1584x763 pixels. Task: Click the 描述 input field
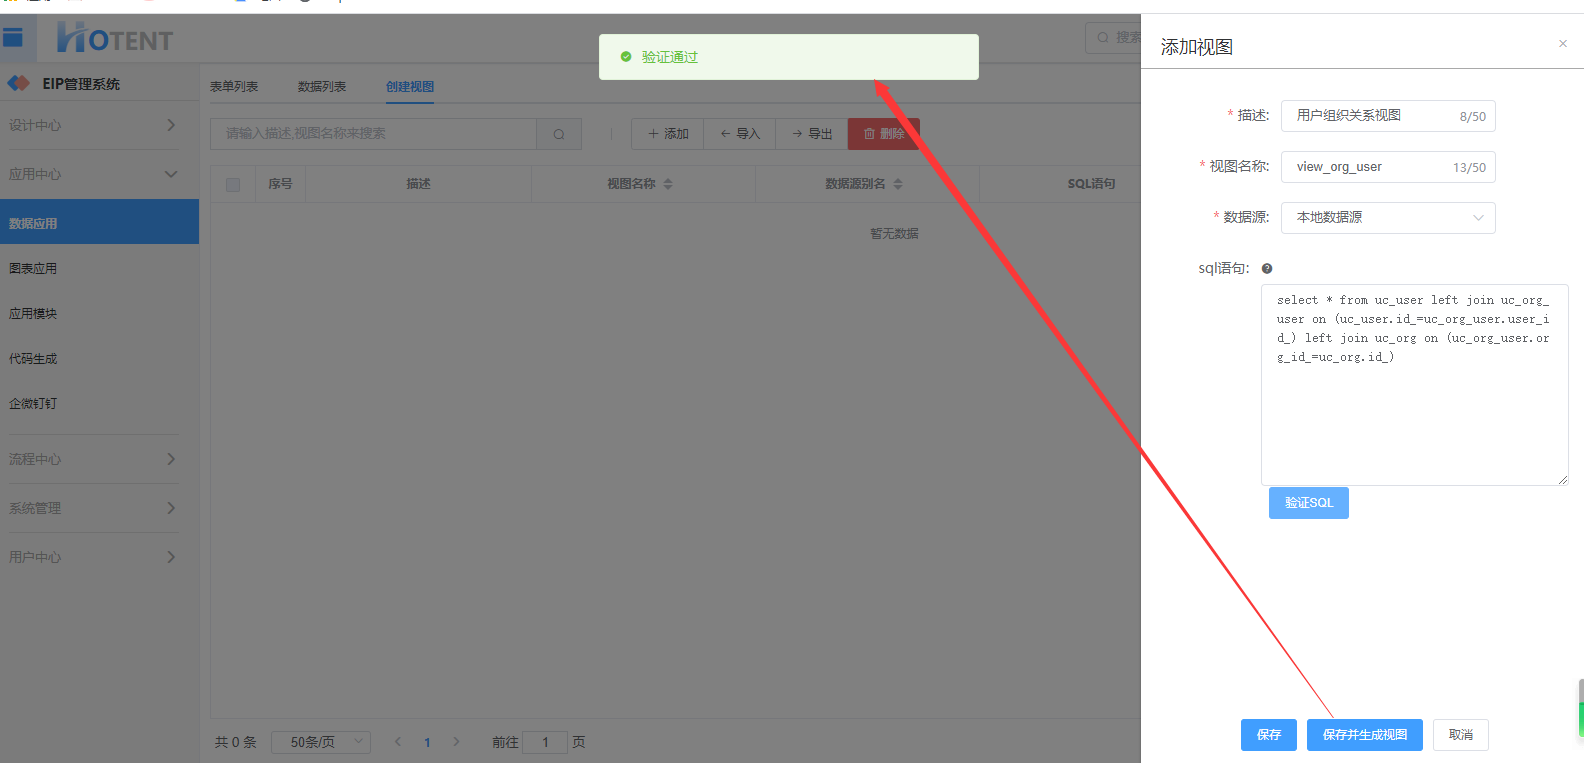pos(1388,116)
